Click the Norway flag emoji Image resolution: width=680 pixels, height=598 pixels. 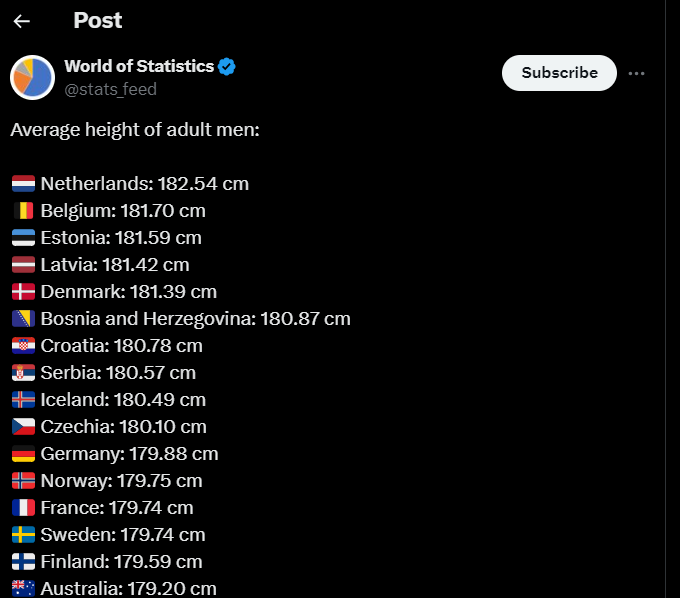[x=24, y=481]
